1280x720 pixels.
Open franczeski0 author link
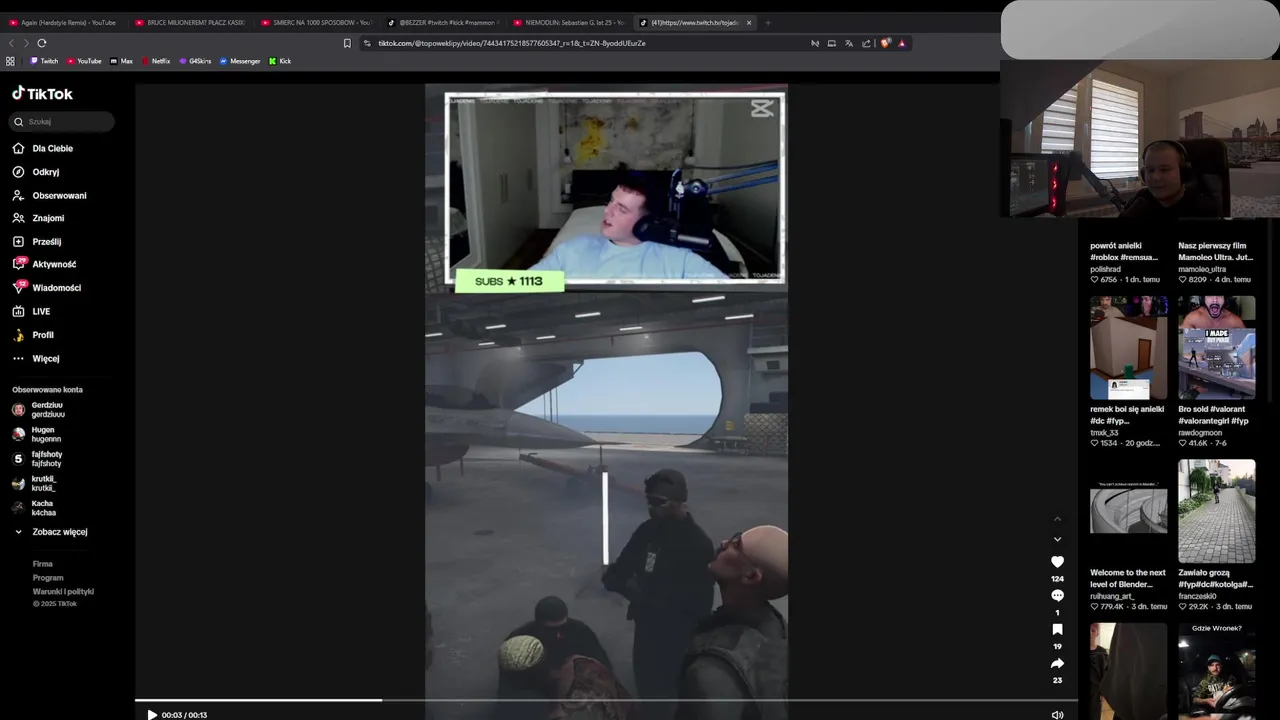[1199, 596]
